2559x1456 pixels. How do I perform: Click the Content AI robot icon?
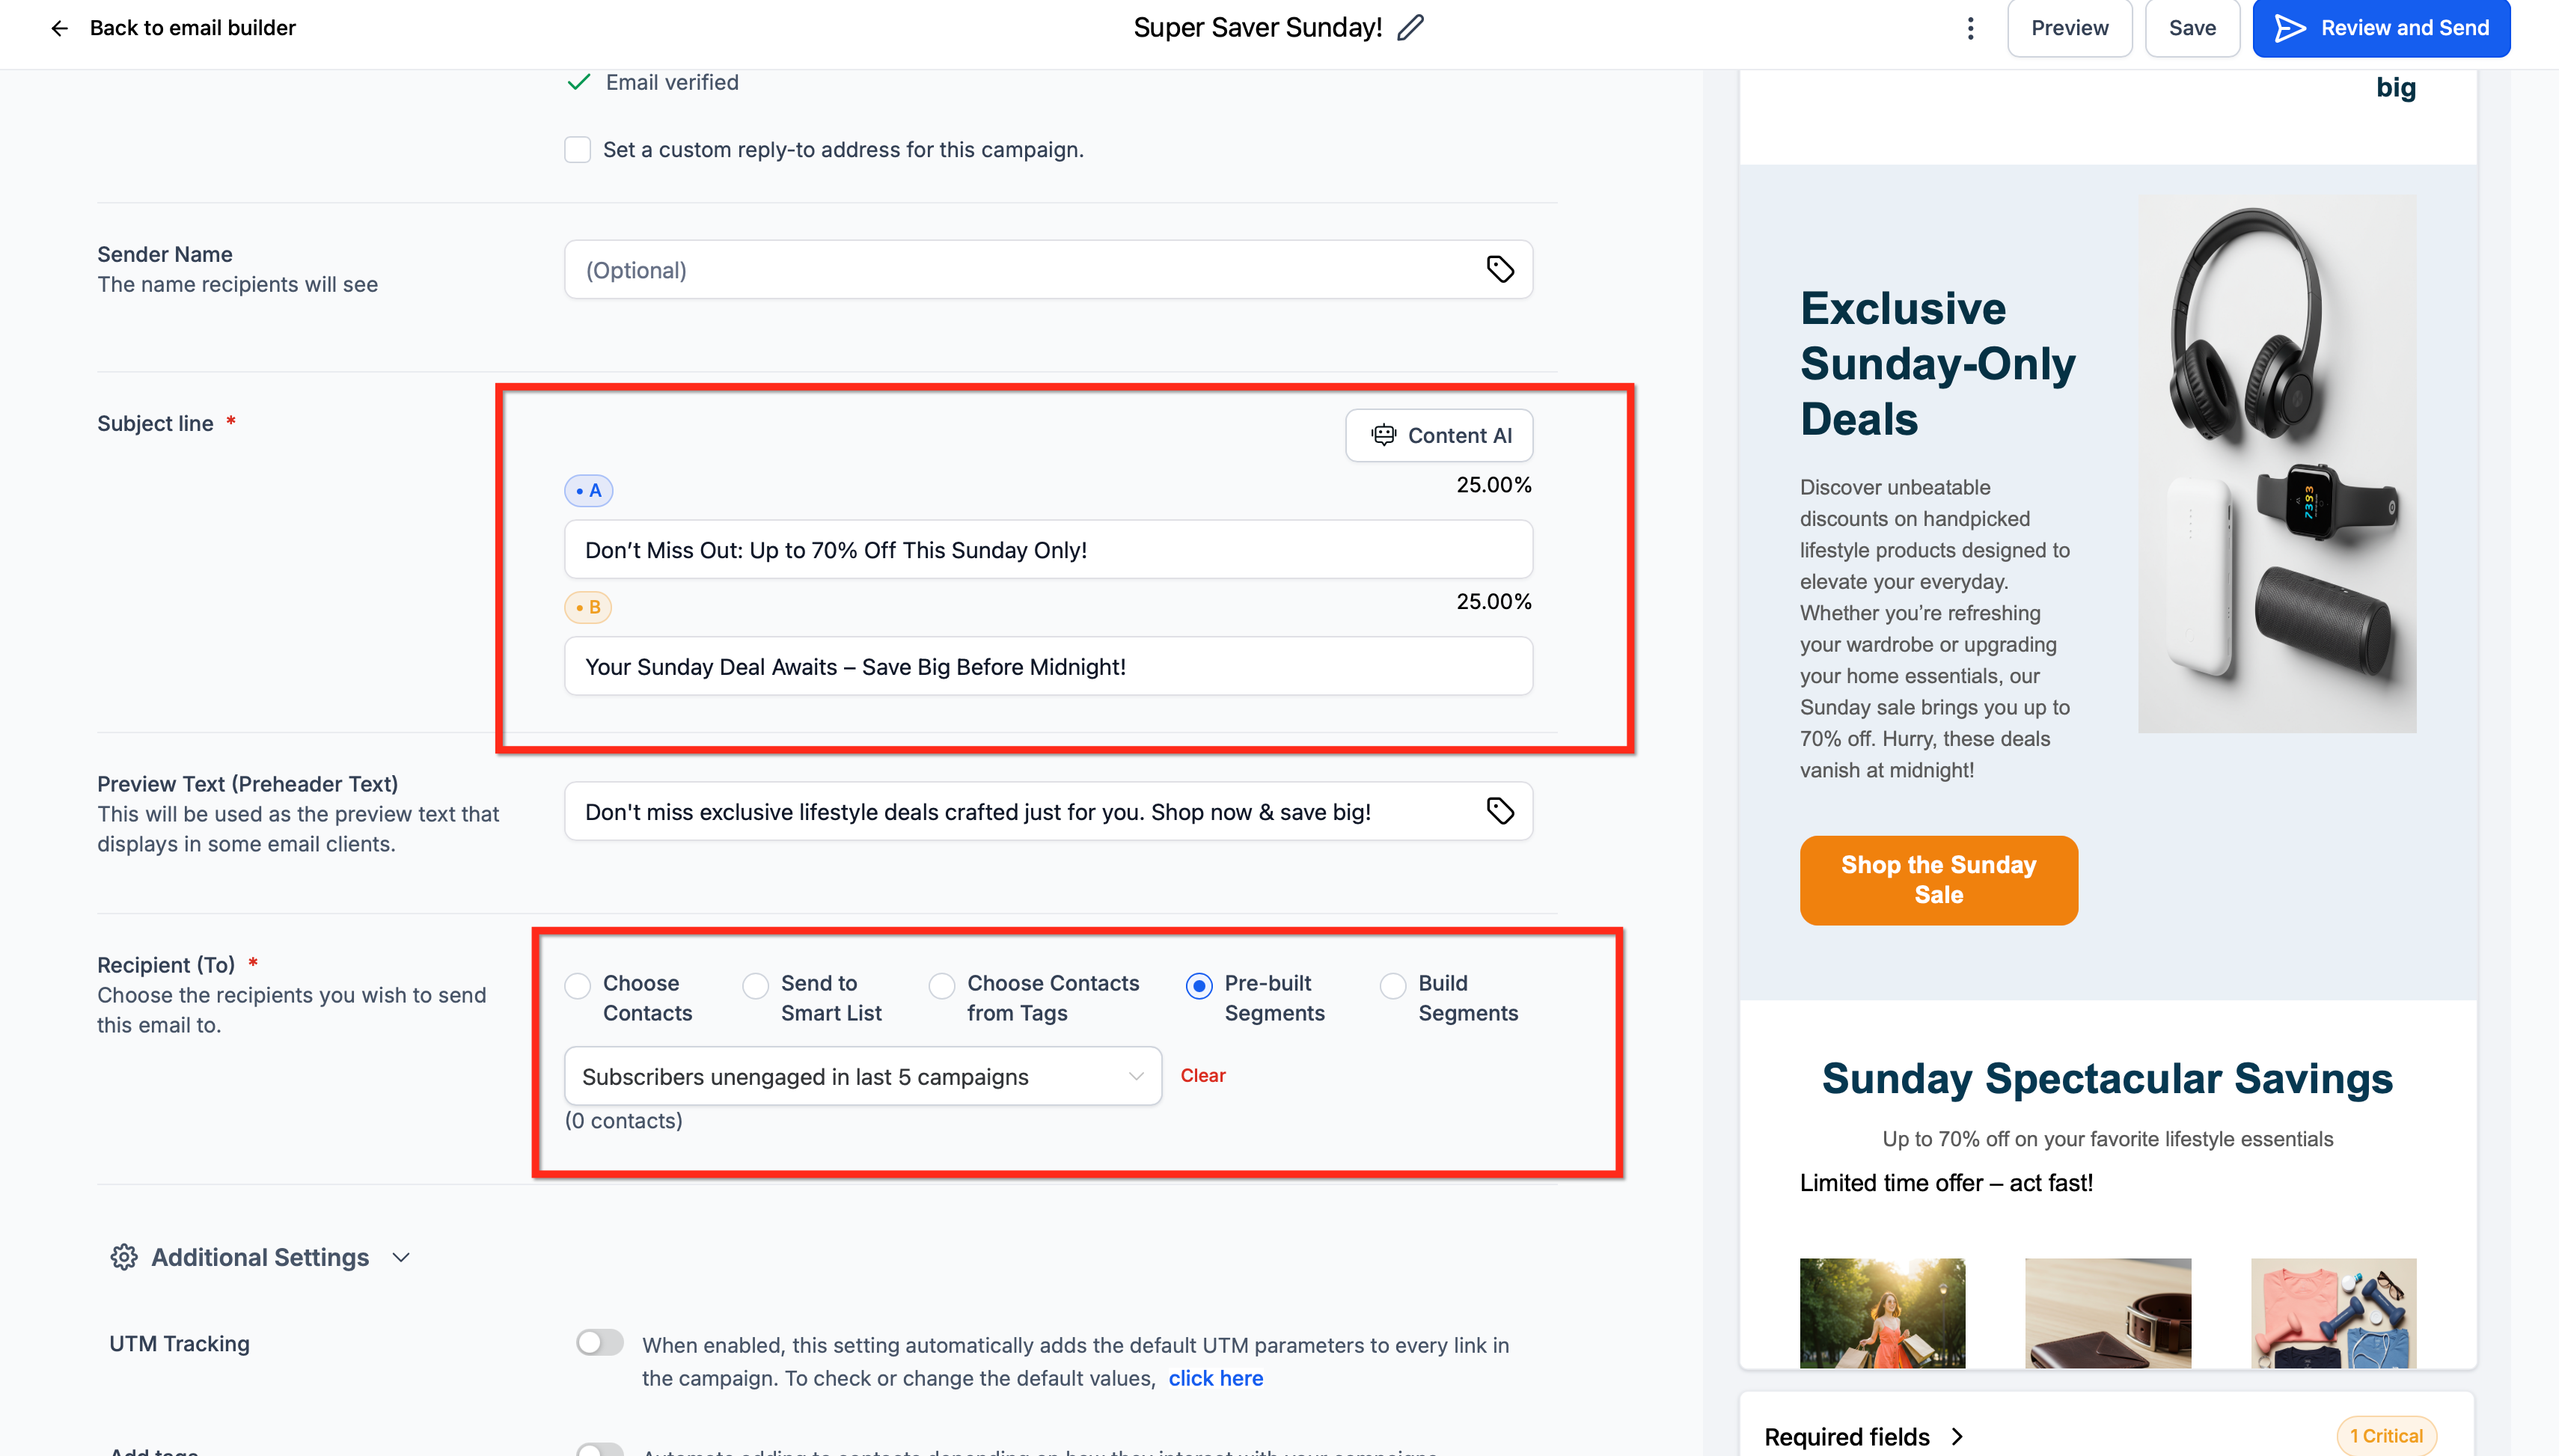tap(1383, 435)
